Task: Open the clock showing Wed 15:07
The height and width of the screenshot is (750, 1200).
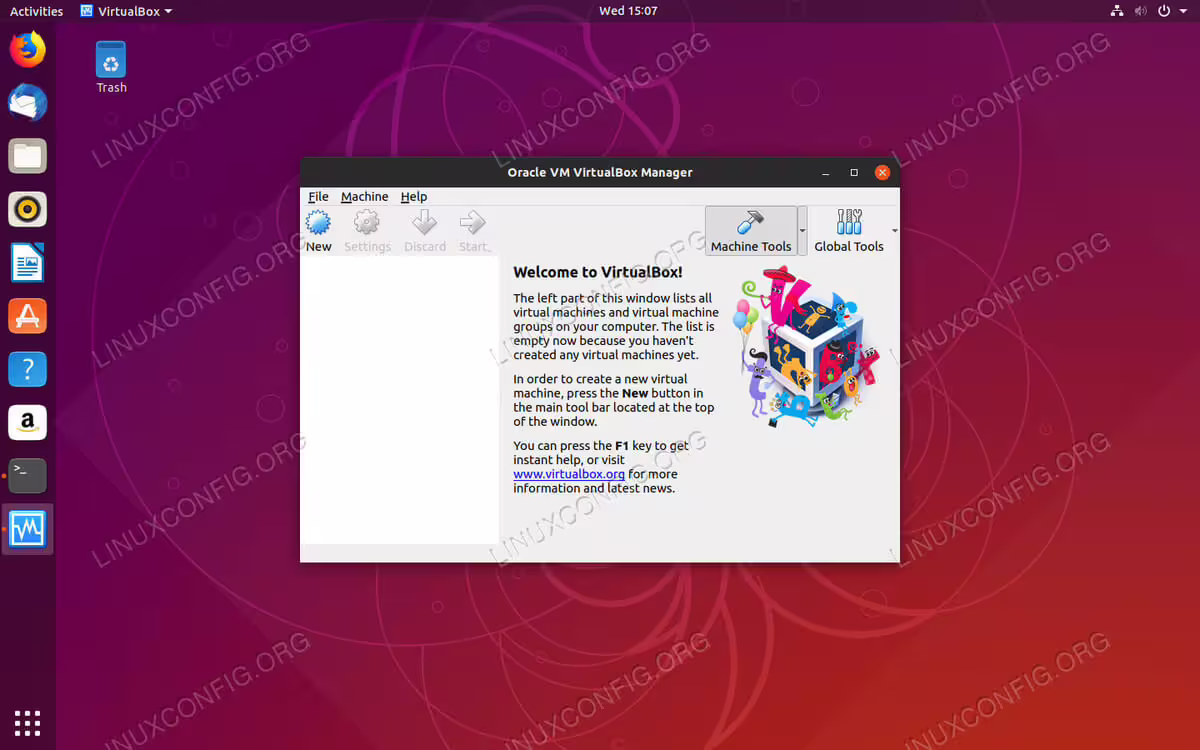Action: 628,11
